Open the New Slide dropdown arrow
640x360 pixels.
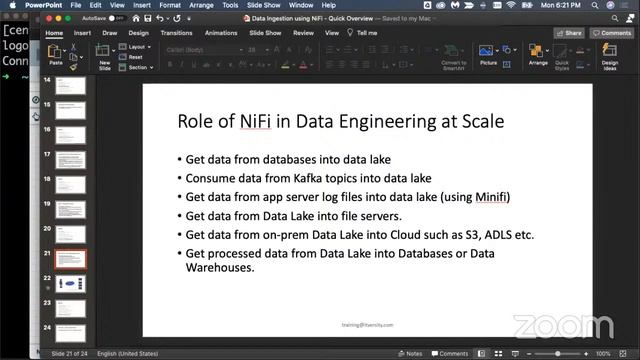click(113, 51)
